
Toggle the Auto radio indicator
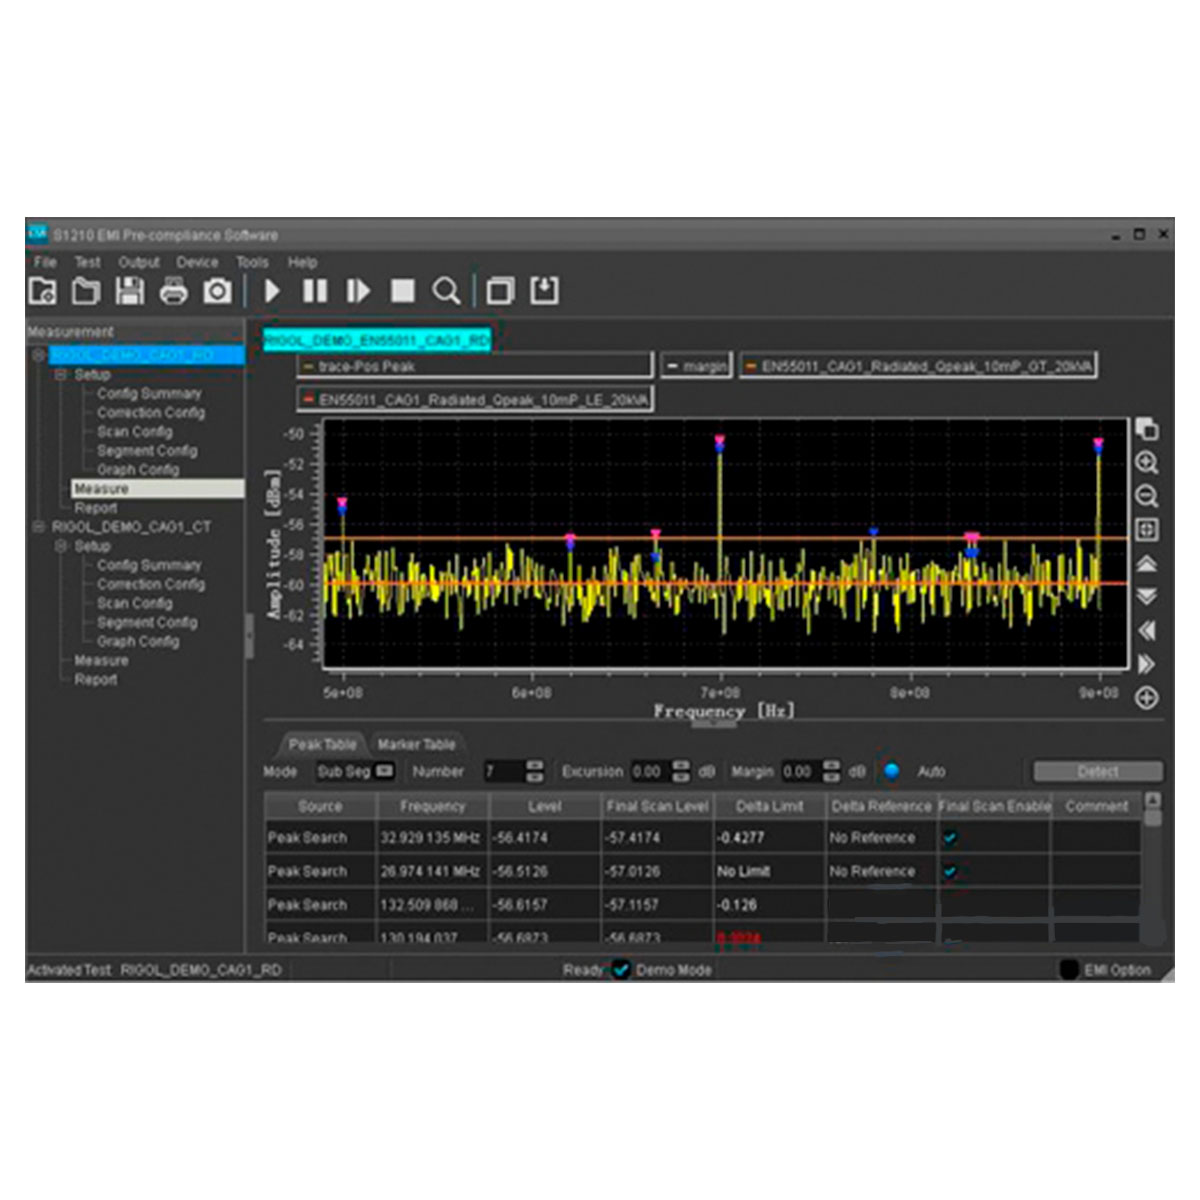click(892, 771)
